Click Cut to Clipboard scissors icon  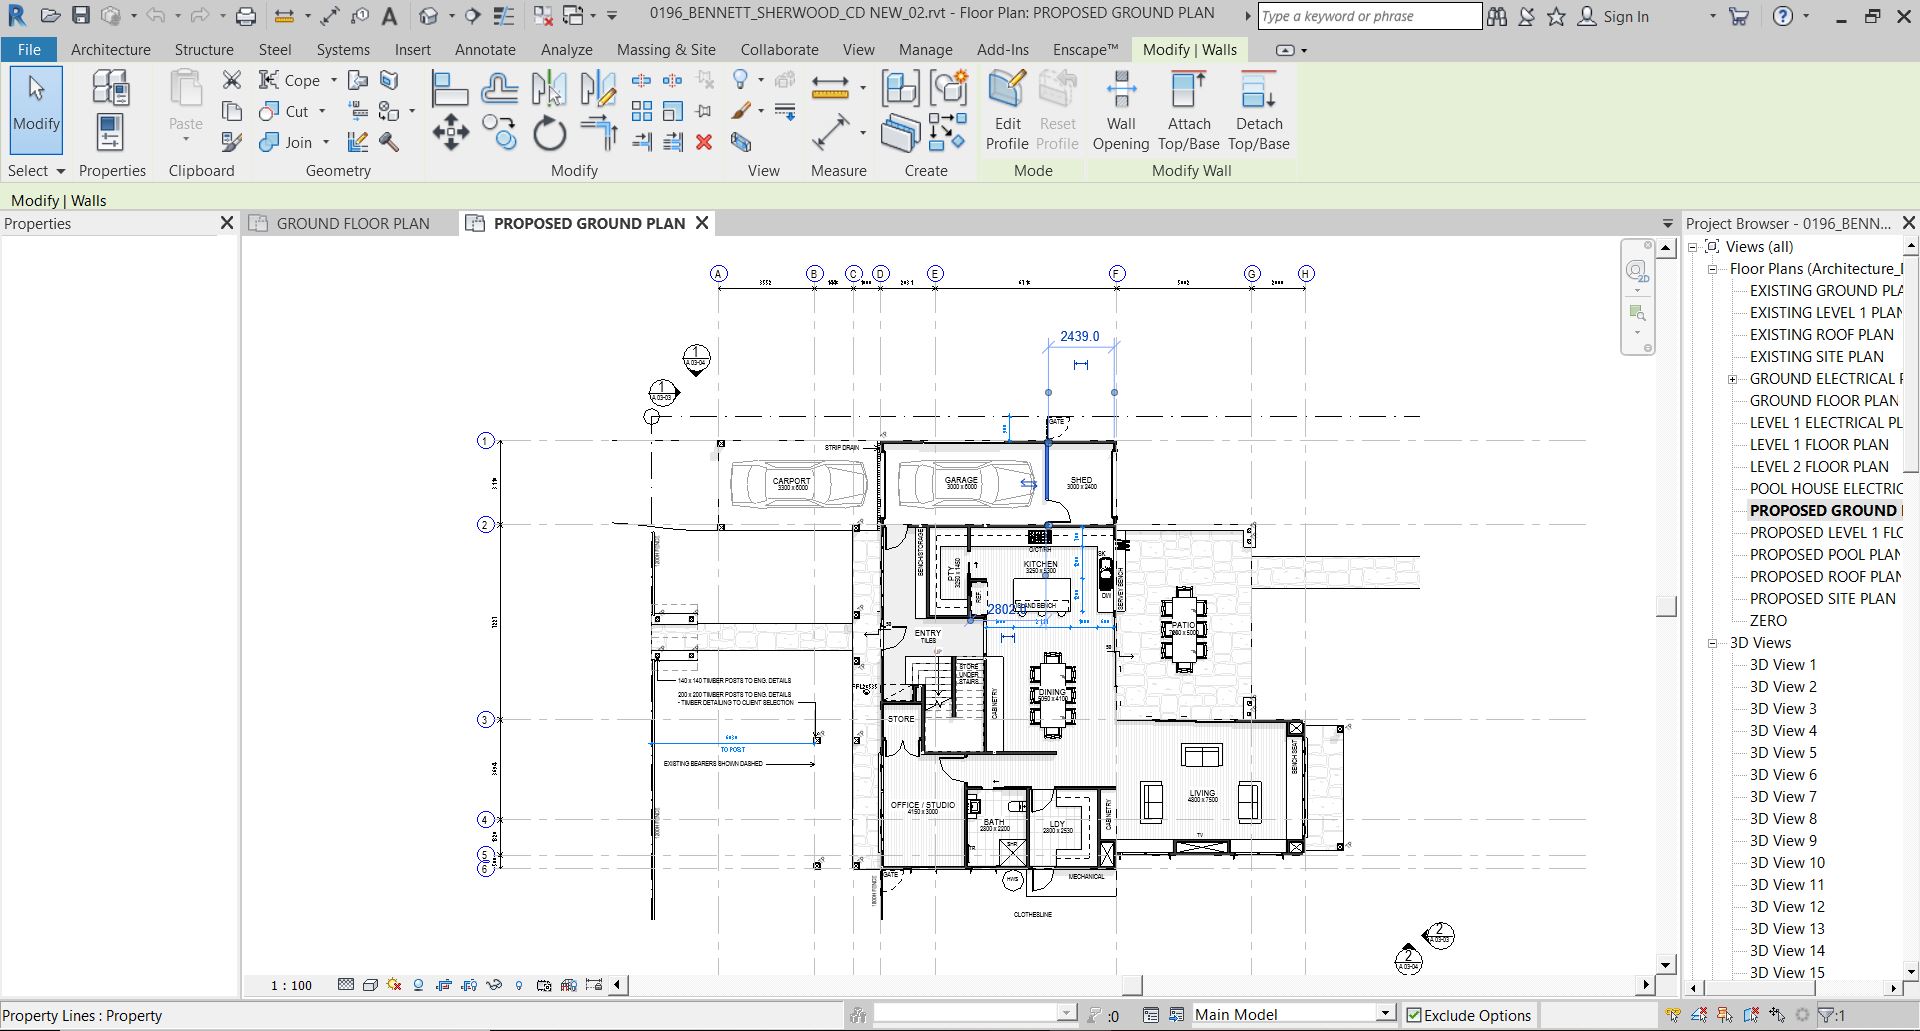pos(232,79)
